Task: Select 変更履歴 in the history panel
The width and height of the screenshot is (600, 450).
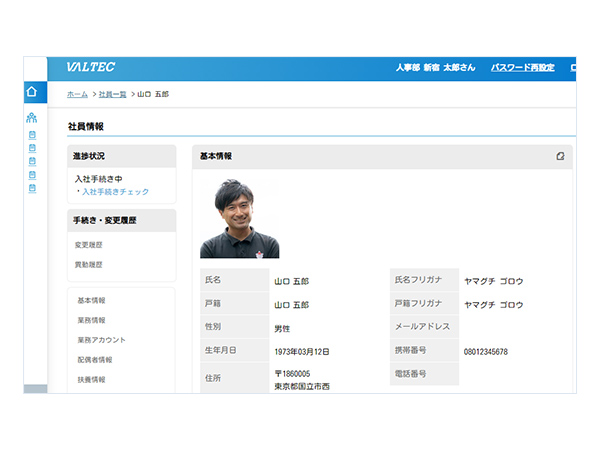Action: point(89,245)
